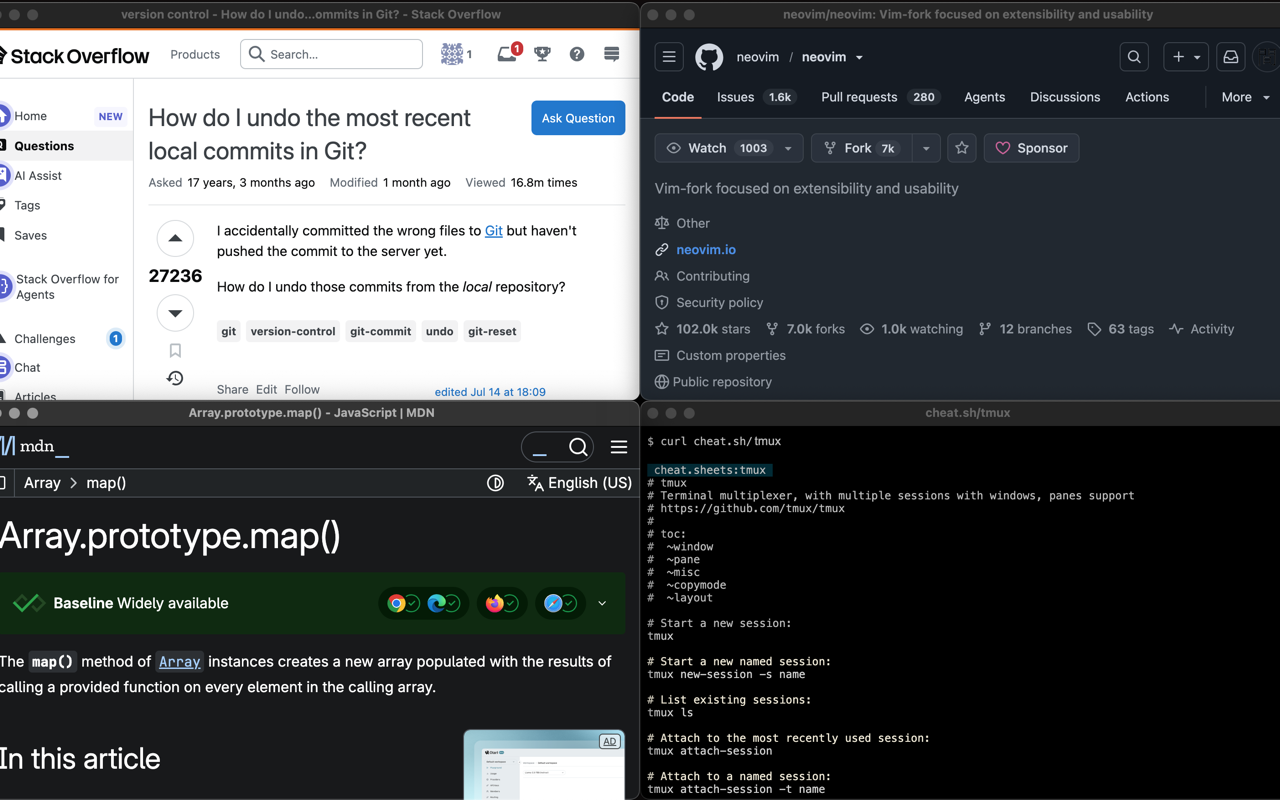1280x800 pixels.
Task: Open the 63 tags link
Action: 1120,329
